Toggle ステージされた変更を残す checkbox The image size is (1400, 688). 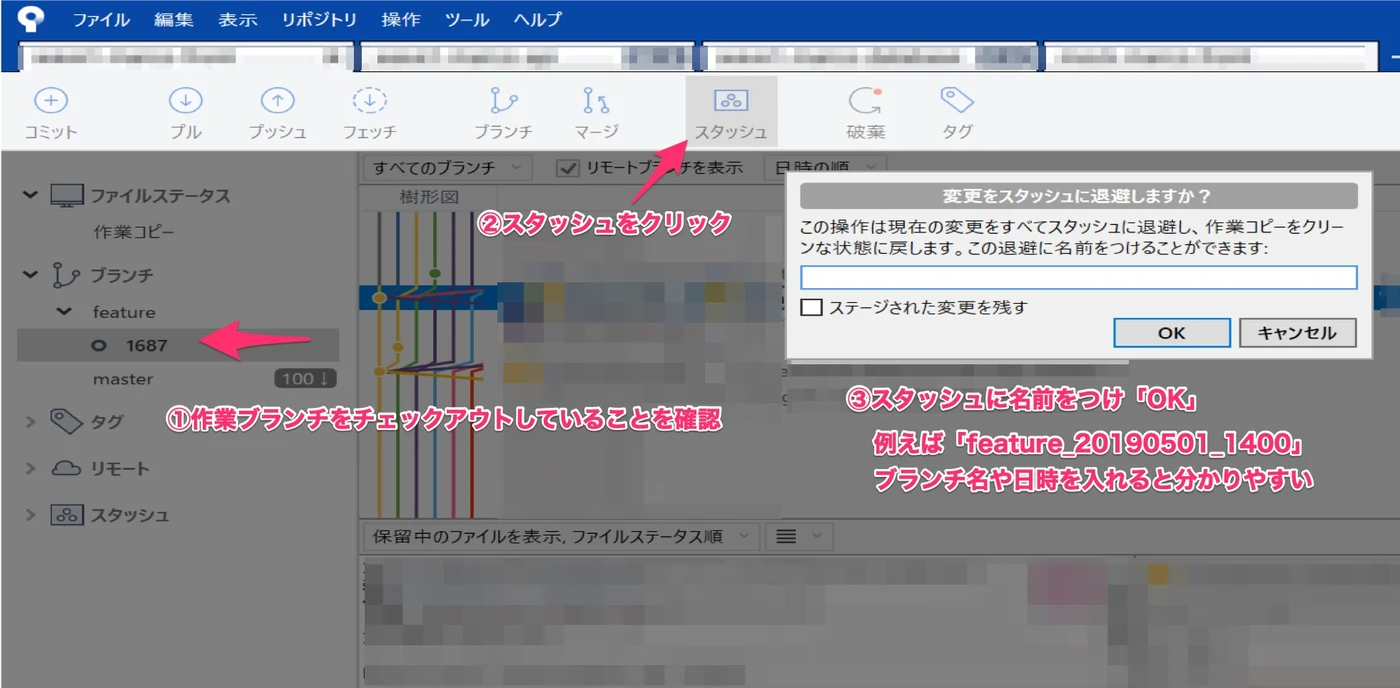pyautogui.click(x=811, y=307)
